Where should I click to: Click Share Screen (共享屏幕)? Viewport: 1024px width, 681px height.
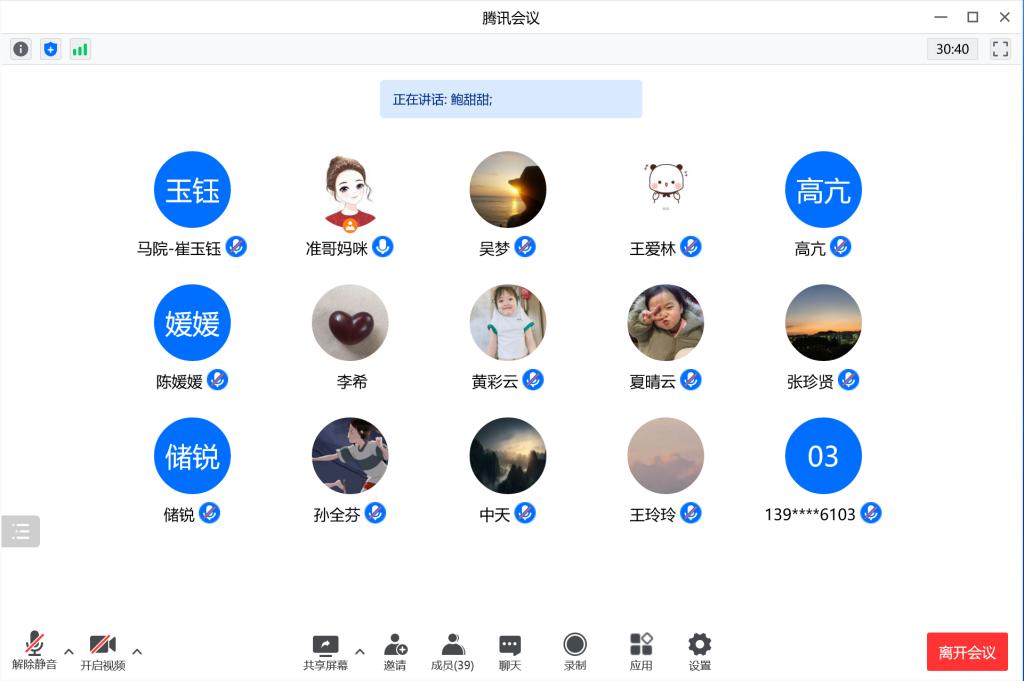(326, 651)
